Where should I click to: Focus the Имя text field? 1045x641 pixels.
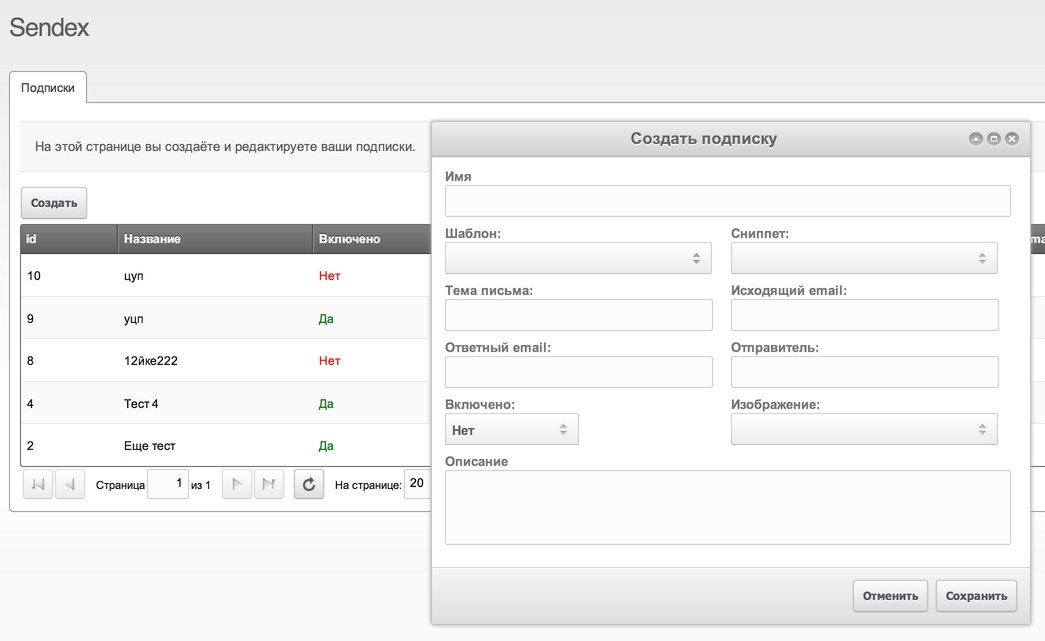[728, 201]
